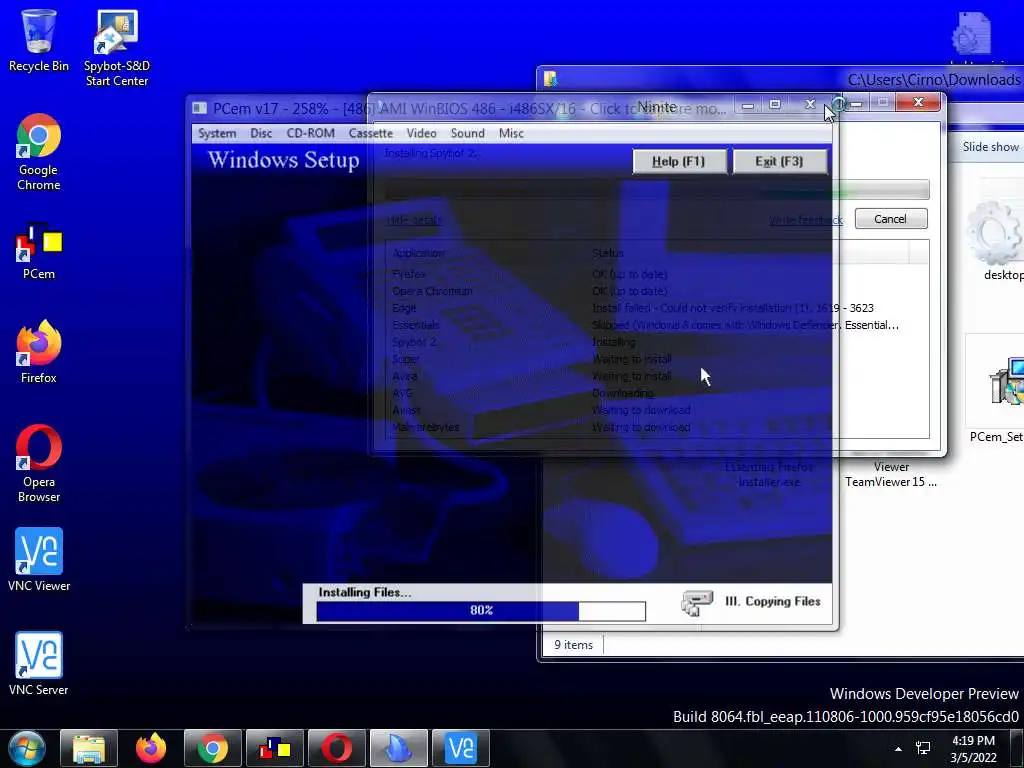
Task: Click the Installing Files 80% progress bar
Action: (x=481, y=611)
